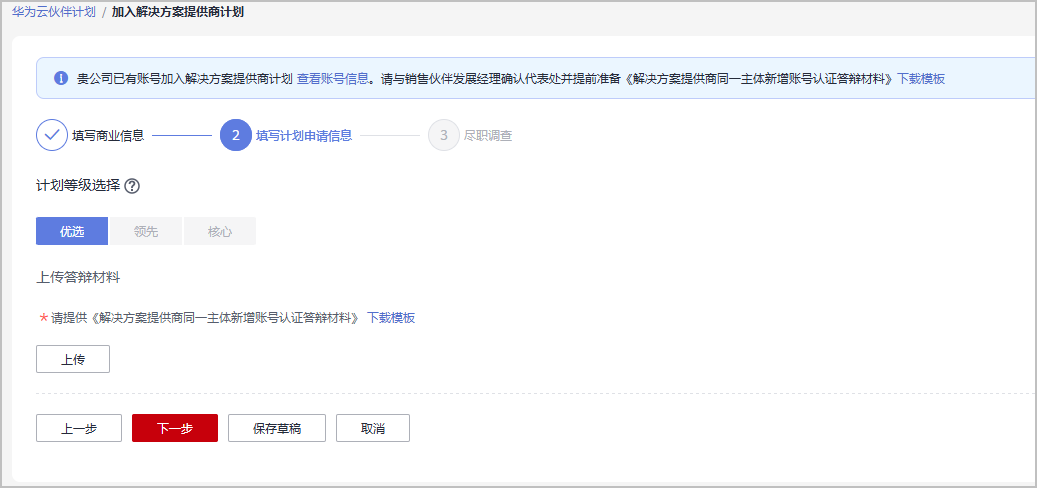The width and height of the screenshot is (1037, 488).
Task: Select the 领先 plan level tab
Action: click(x=145, y=231)
